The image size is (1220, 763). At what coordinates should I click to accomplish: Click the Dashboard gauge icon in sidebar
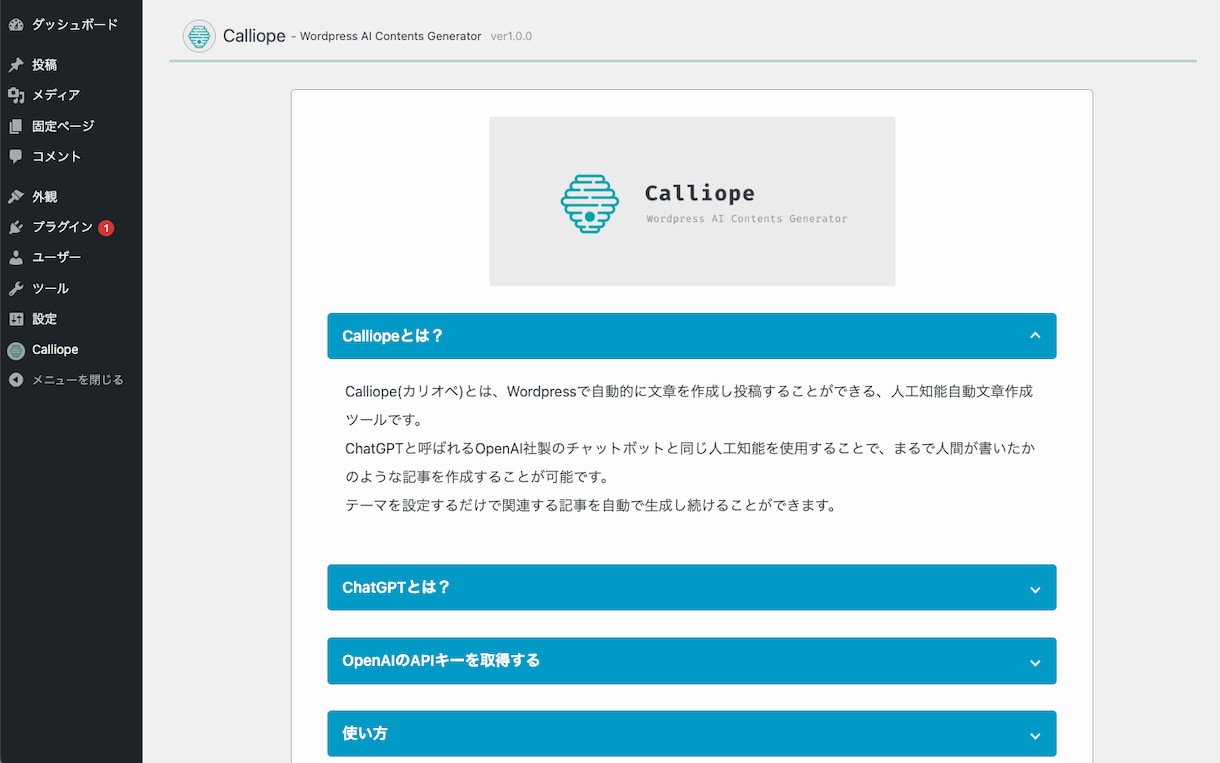(x=16, y=24)
